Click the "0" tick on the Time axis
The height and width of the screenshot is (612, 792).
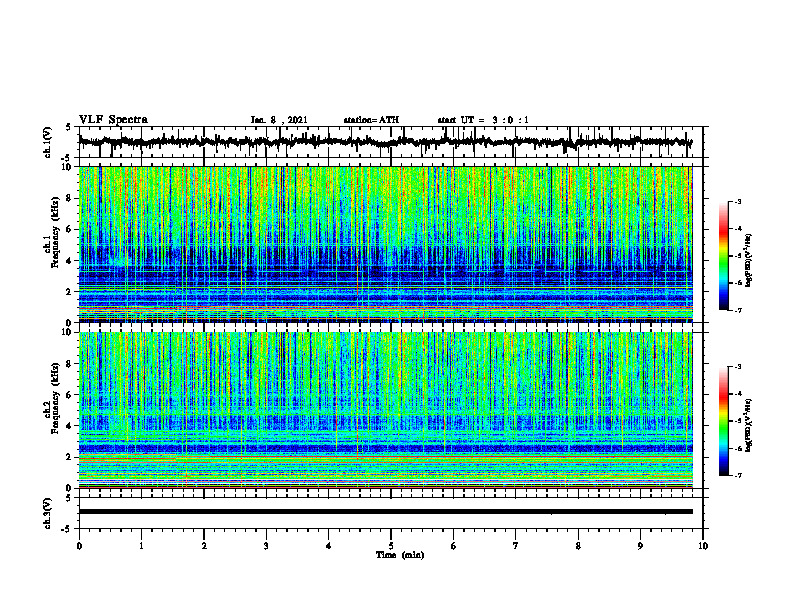79,546
